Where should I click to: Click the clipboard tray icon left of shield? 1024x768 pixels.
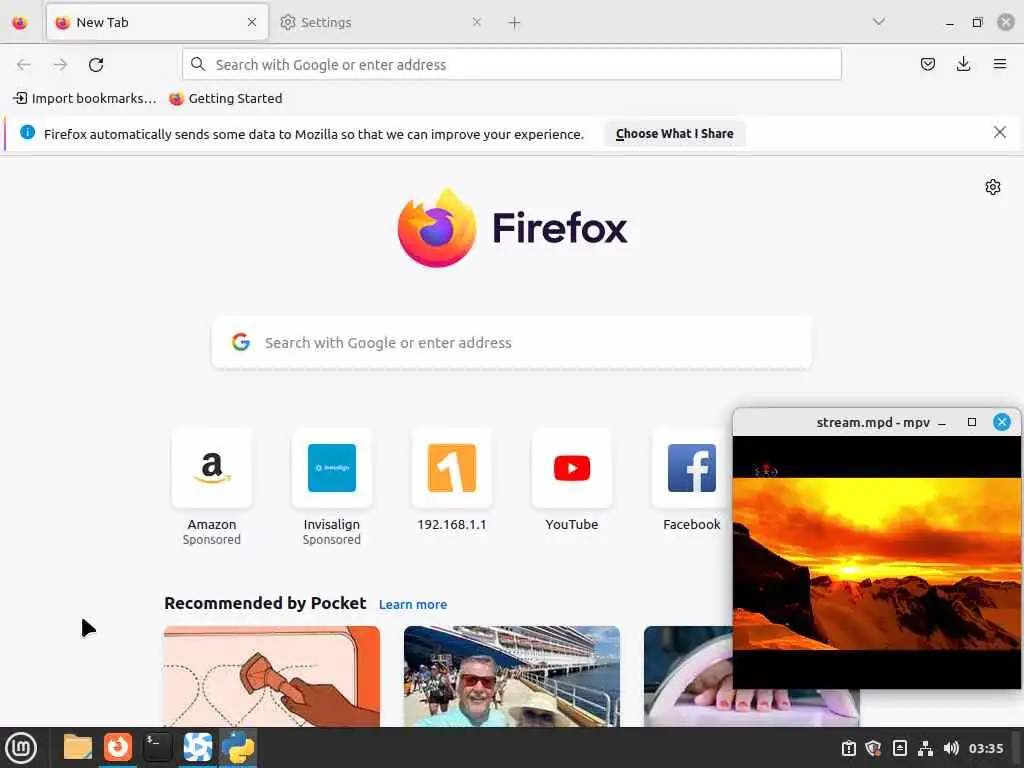tap(848, 748)
